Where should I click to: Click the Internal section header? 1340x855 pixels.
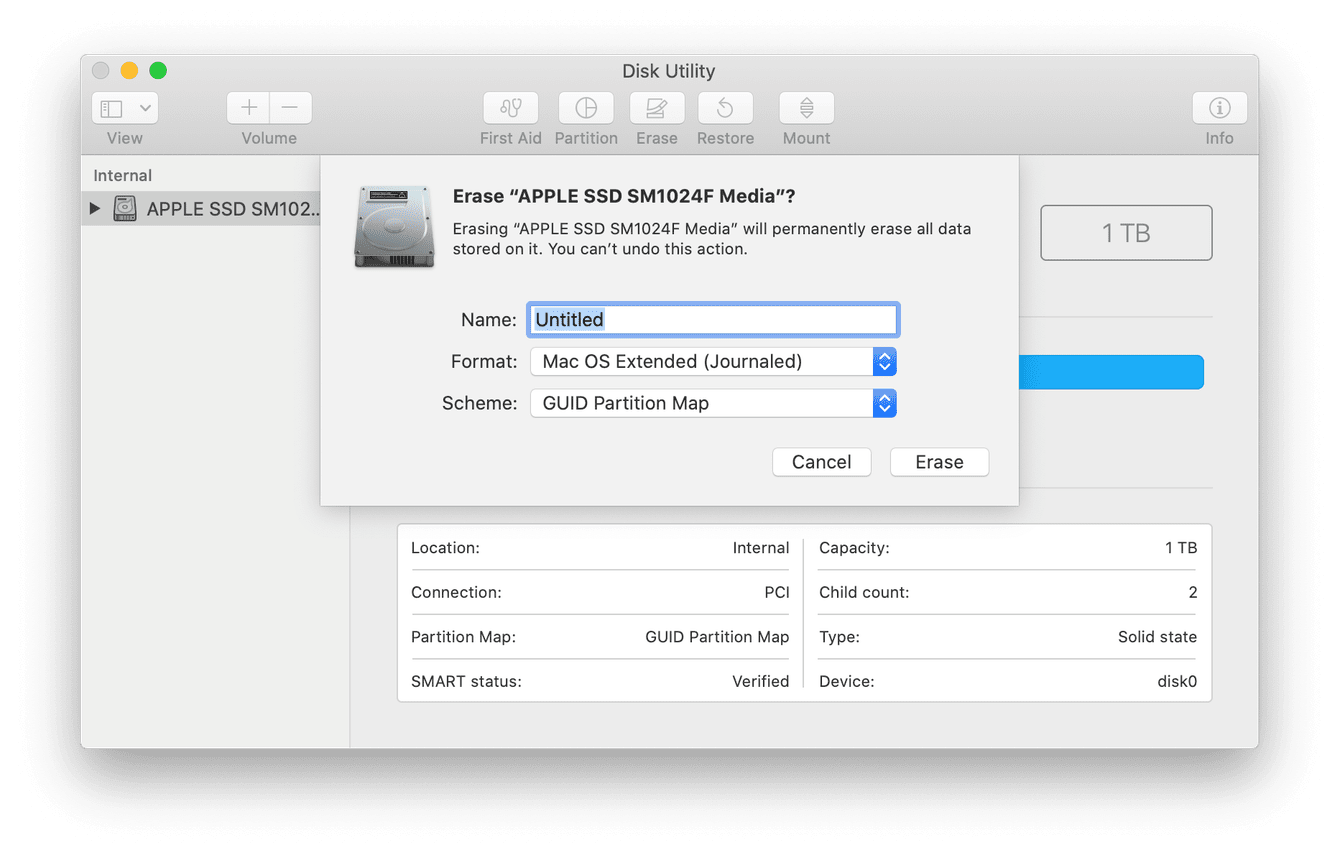point(122,175)
